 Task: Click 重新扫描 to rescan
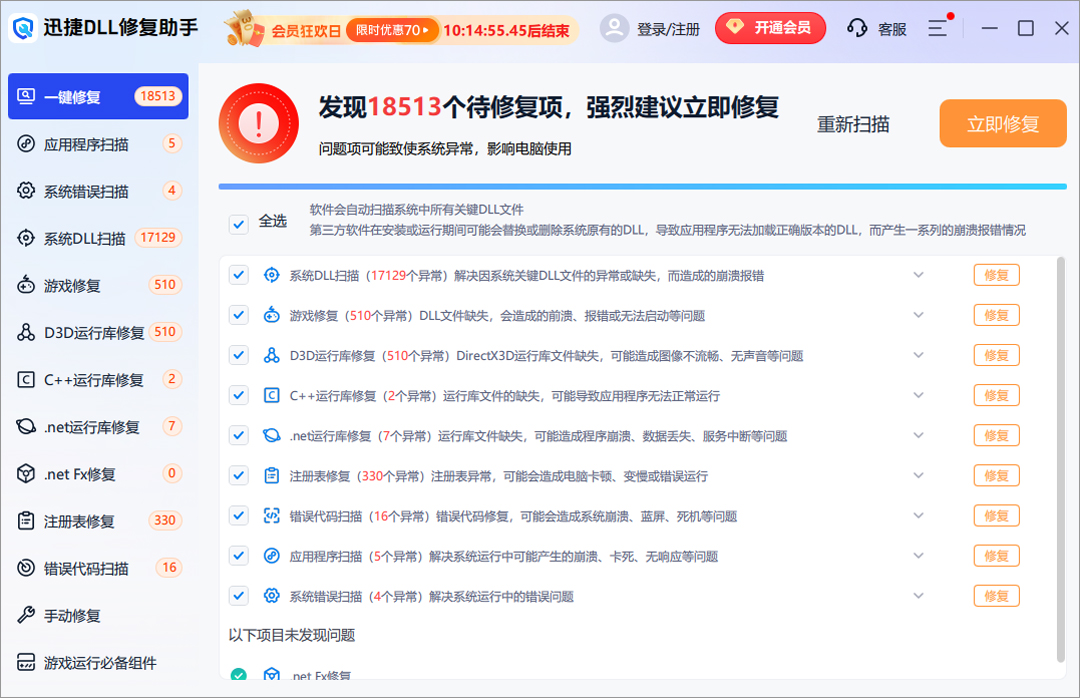coord(852,123)
